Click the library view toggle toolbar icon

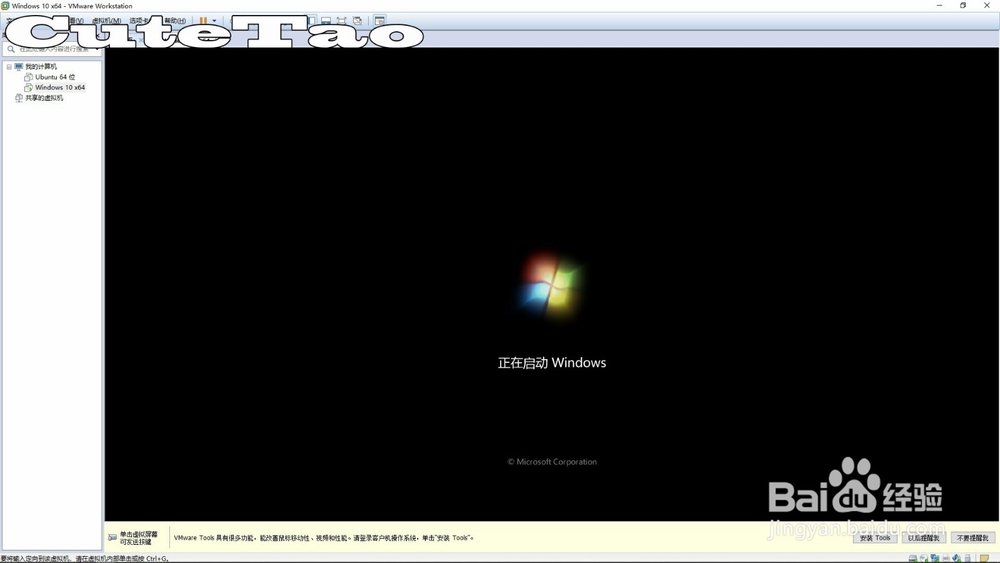tap(311, 20)
